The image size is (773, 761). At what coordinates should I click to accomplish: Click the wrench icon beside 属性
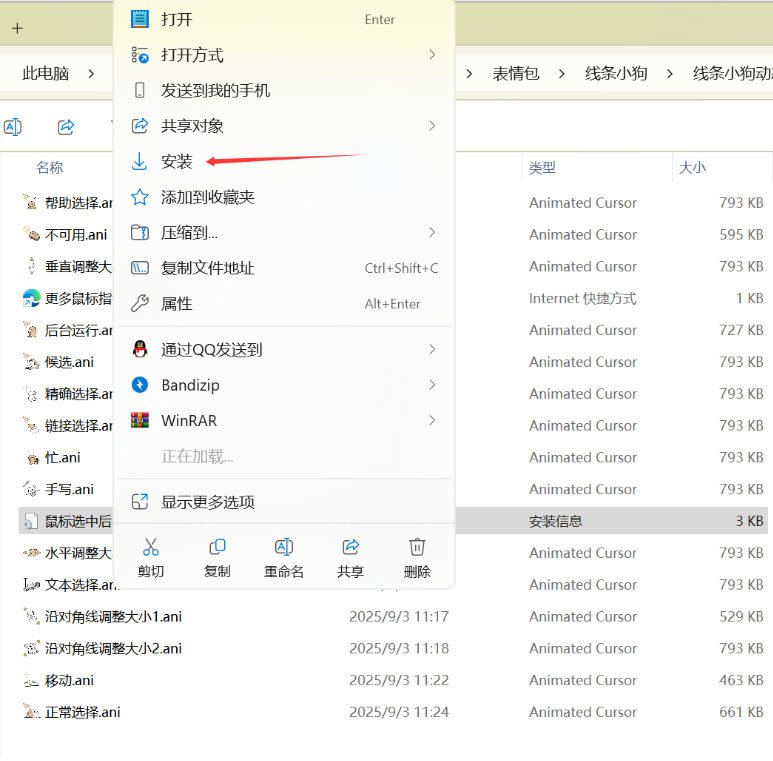140,304
